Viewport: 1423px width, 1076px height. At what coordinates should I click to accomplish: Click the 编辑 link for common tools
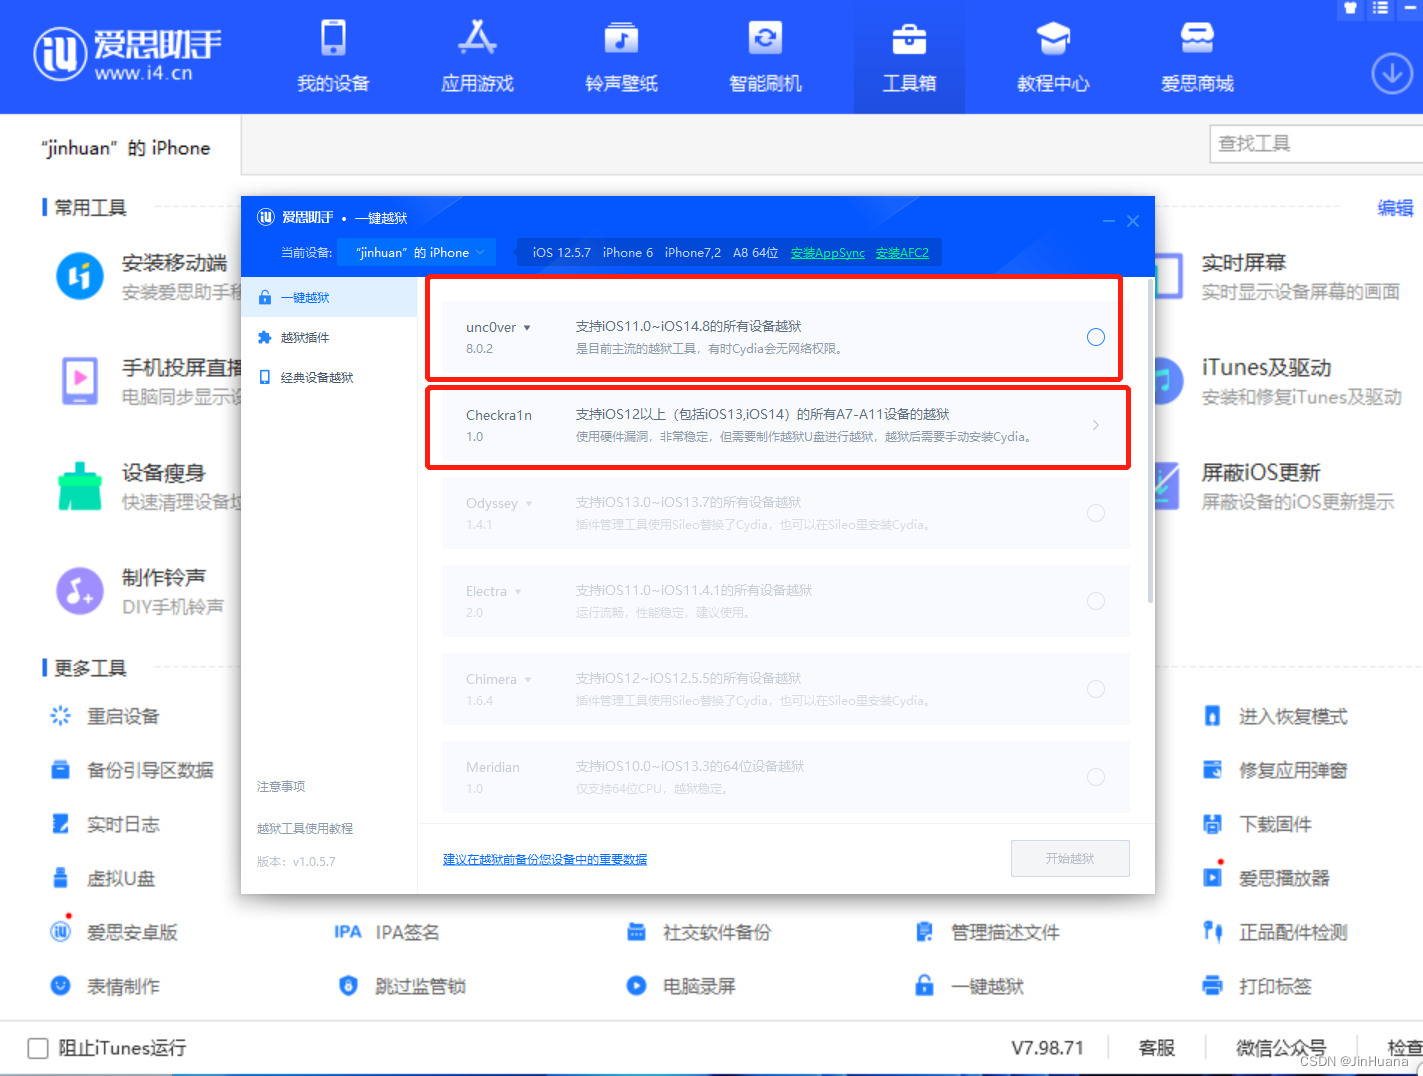1395,208
